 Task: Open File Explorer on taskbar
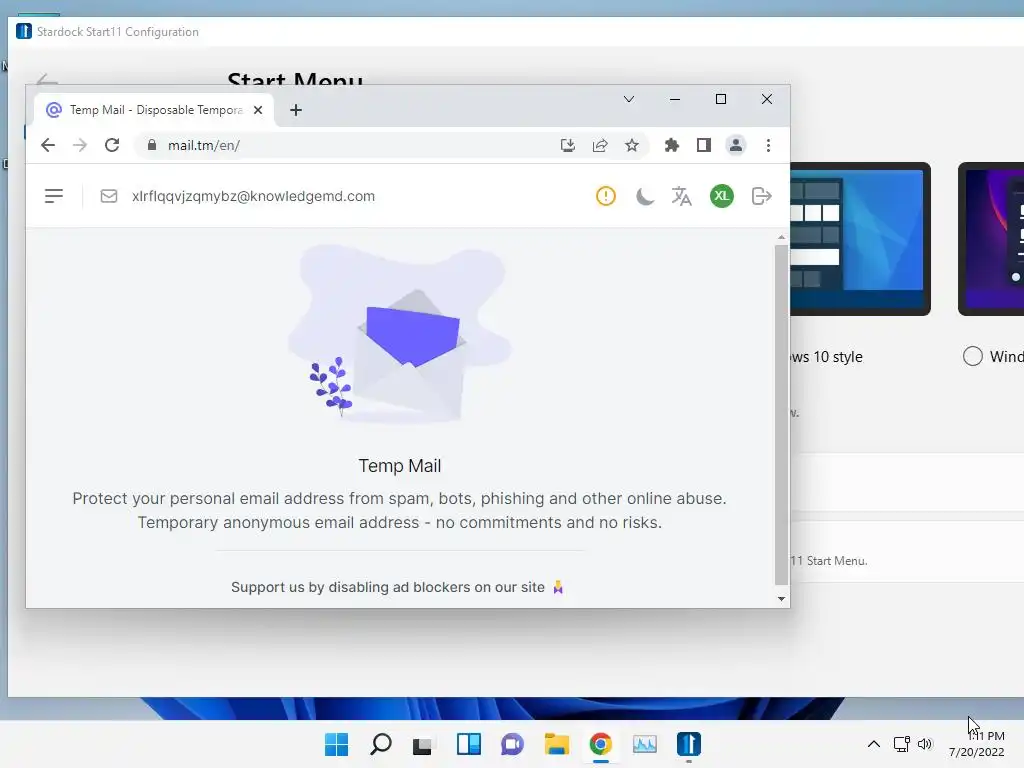[556, 744]
